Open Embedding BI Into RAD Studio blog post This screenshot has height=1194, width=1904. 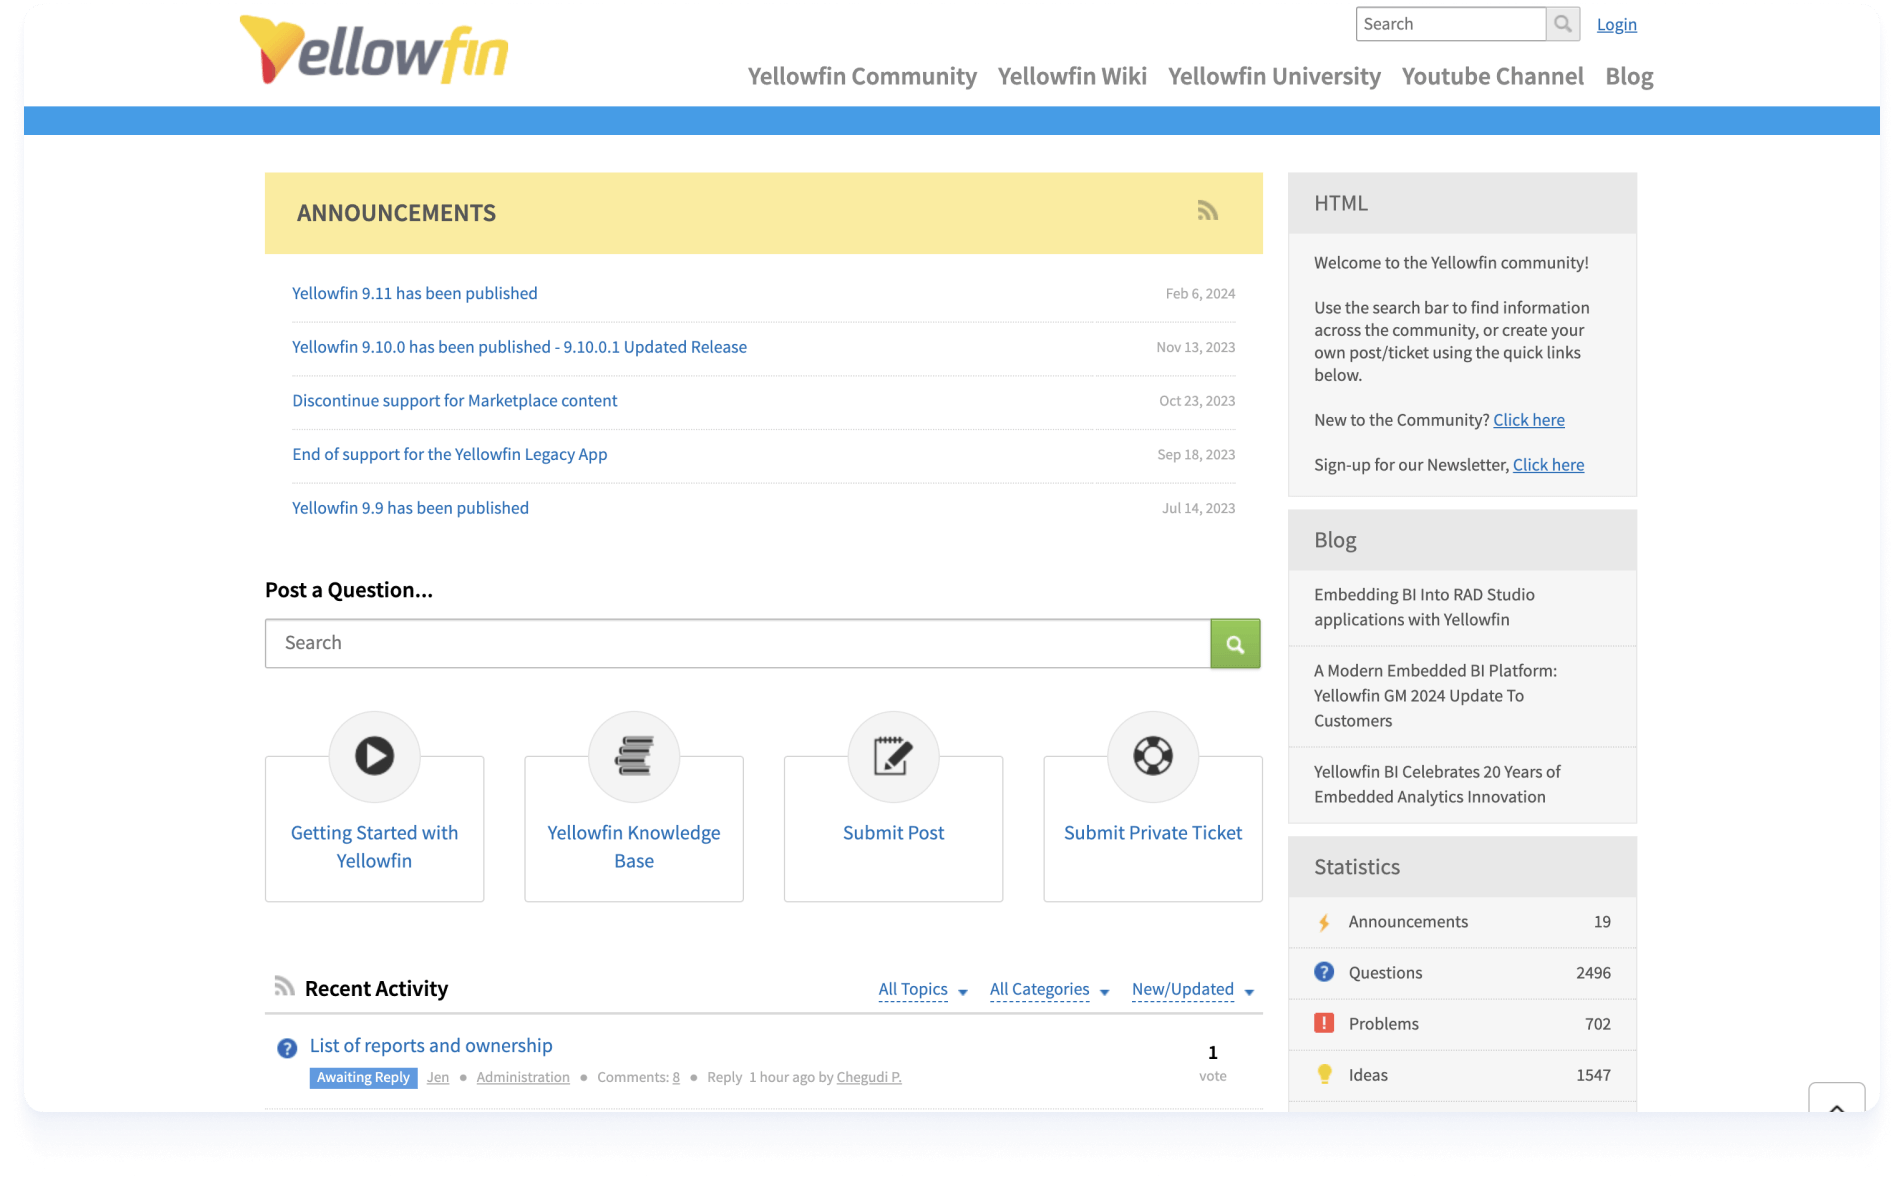(1424, 607)
